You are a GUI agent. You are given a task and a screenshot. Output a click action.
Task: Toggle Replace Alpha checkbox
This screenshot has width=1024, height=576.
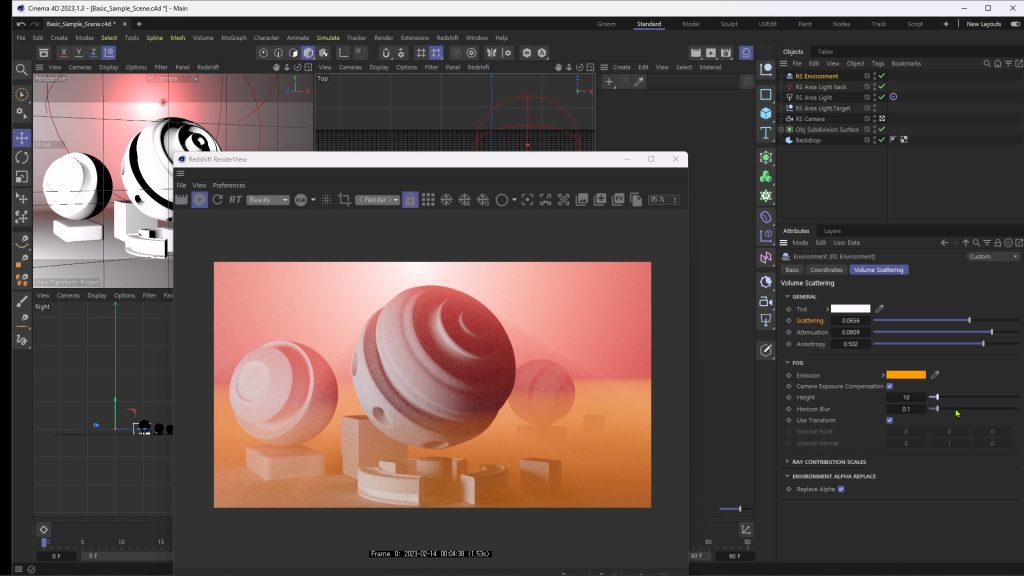[x=841, y=489]
